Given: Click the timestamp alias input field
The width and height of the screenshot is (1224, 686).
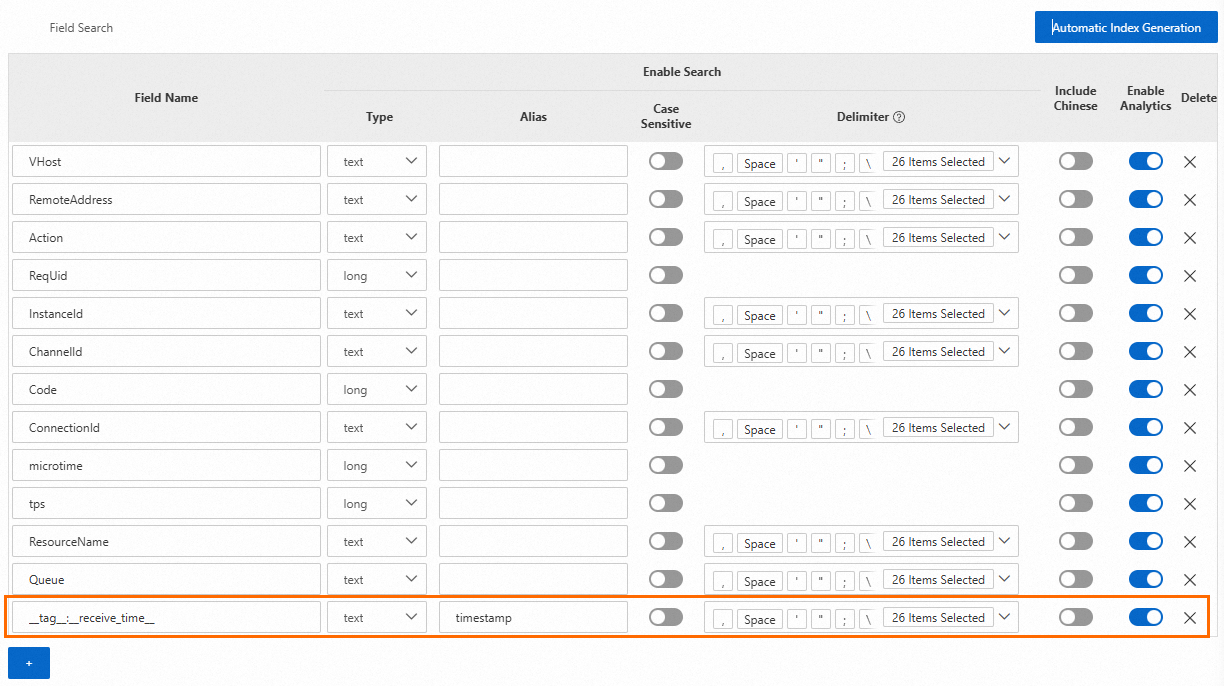Looking at the screenshot, I should 533,617.
